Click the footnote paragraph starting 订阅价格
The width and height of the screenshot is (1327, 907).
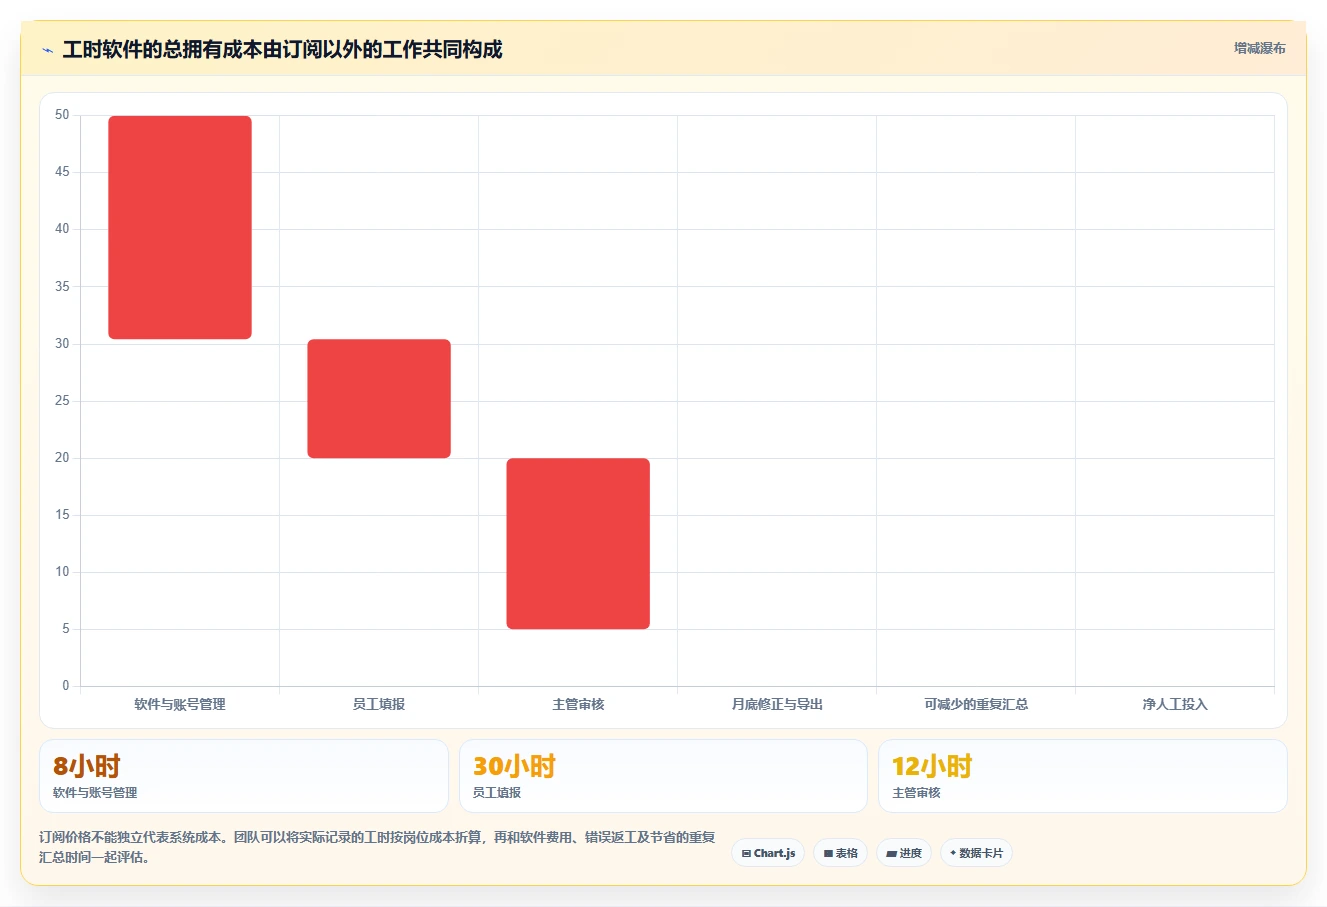point(378,847)
